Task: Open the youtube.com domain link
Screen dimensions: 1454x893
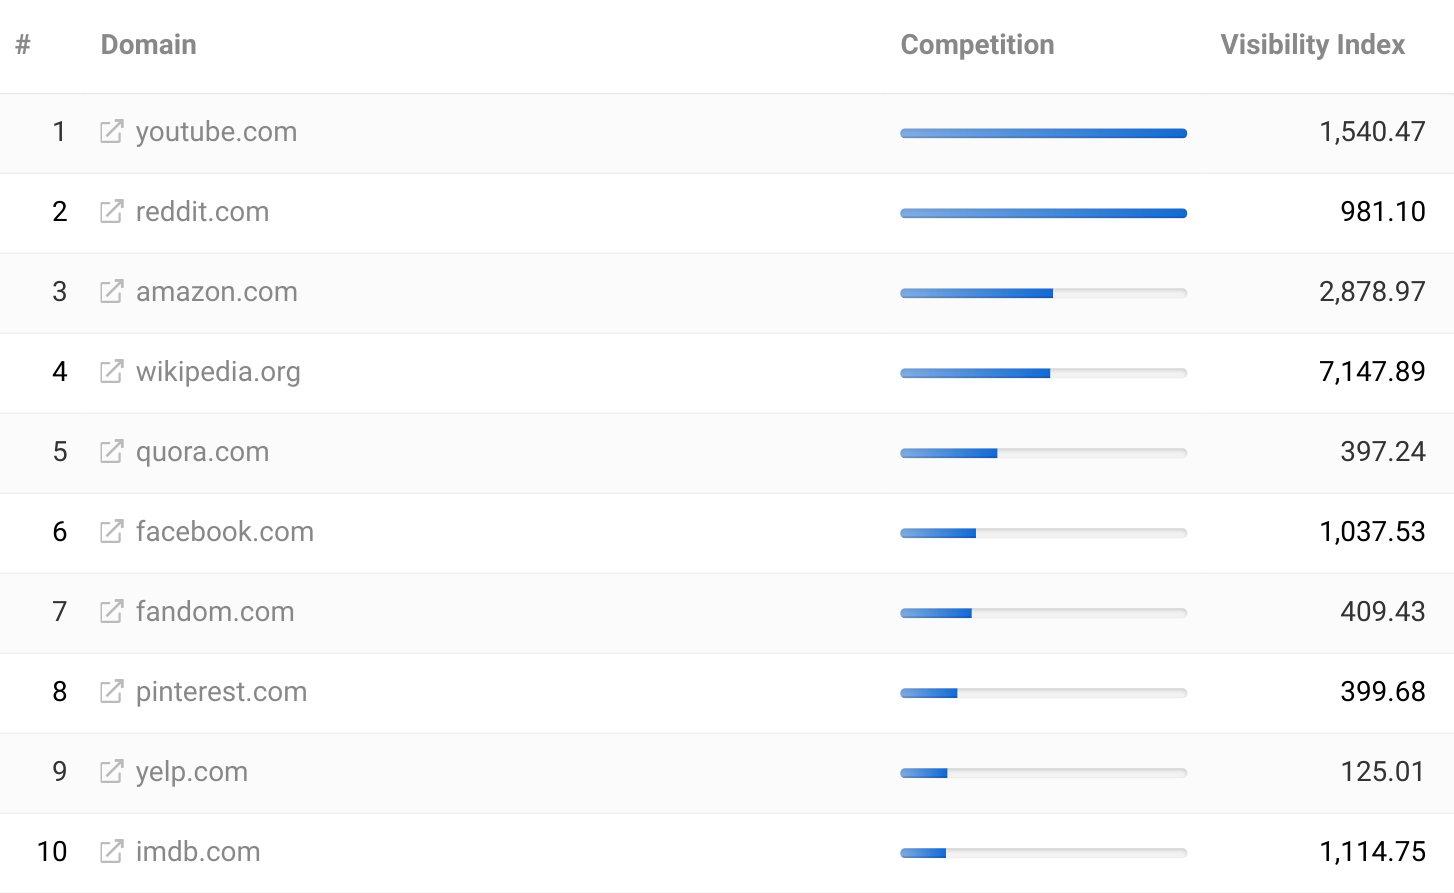Action: click(216, 132)
